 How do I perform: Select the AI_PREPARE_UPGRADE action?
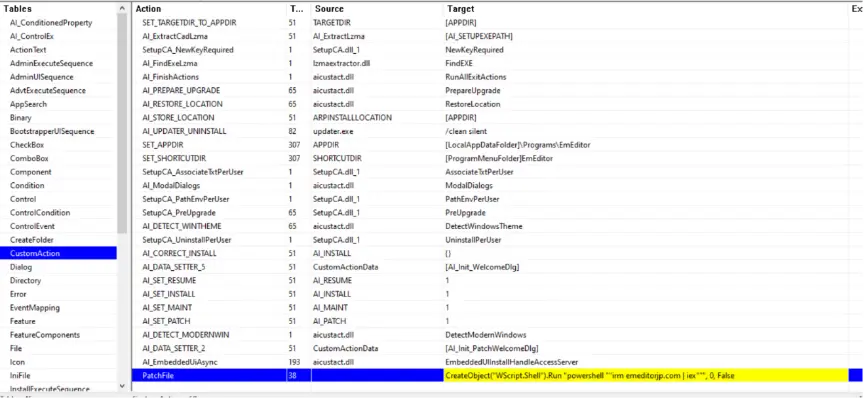180,90
